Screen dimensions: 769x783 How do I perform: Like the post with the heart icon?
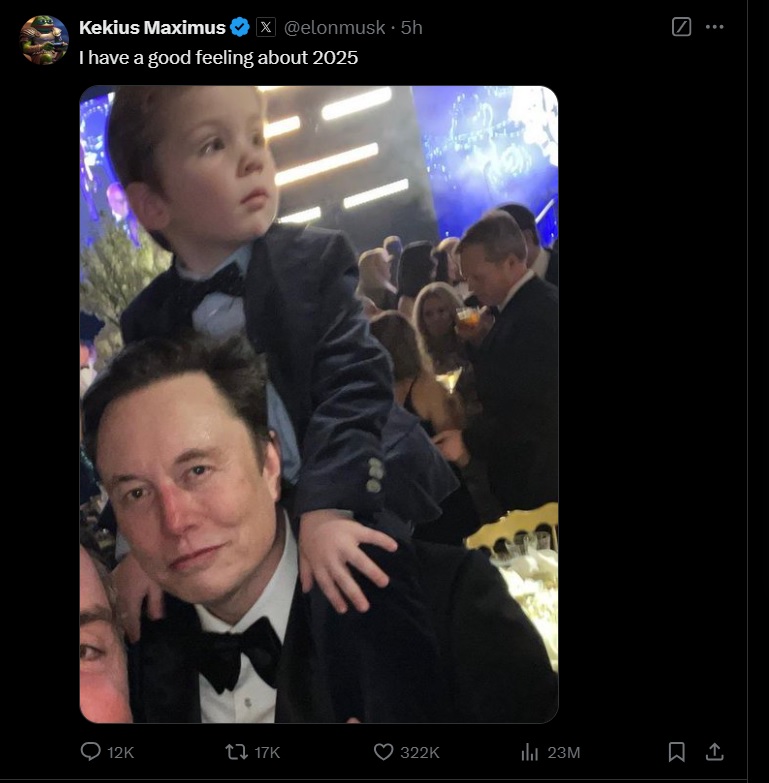(383, 752)
